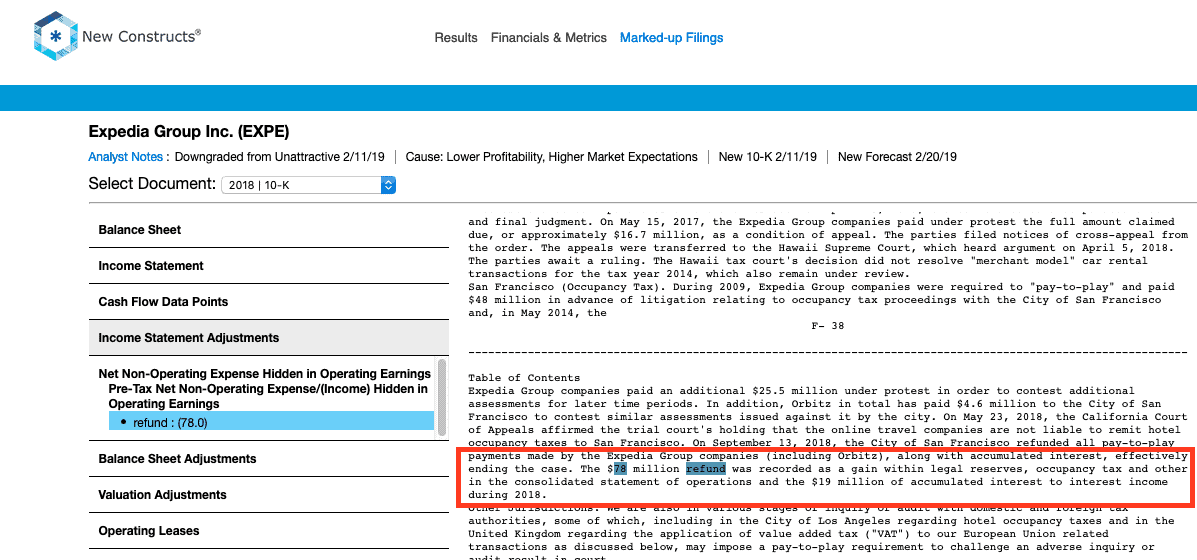Screen dimensions: 1197x560
Task: Open Financials & Metrics page
Action: pos(549,37)
